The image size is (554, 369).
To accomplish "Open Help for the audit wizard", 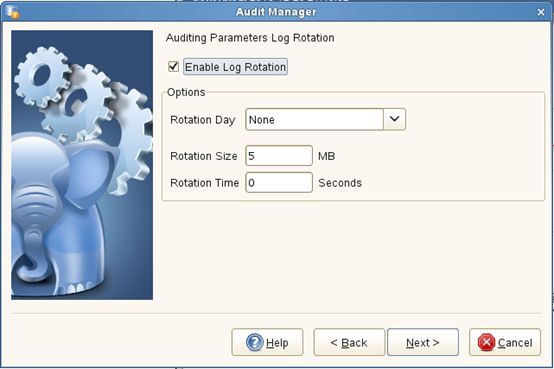I will (267, 342).
